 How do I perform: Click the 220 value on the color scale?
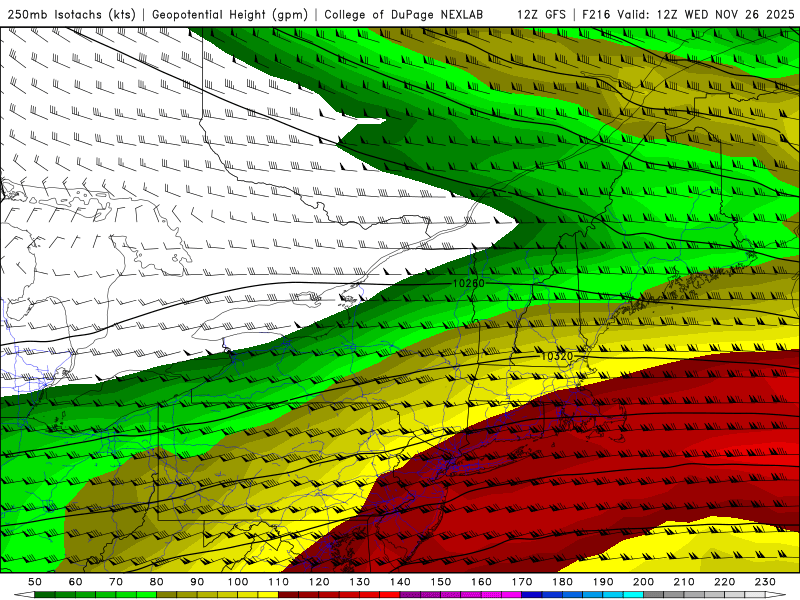point(724,582)
